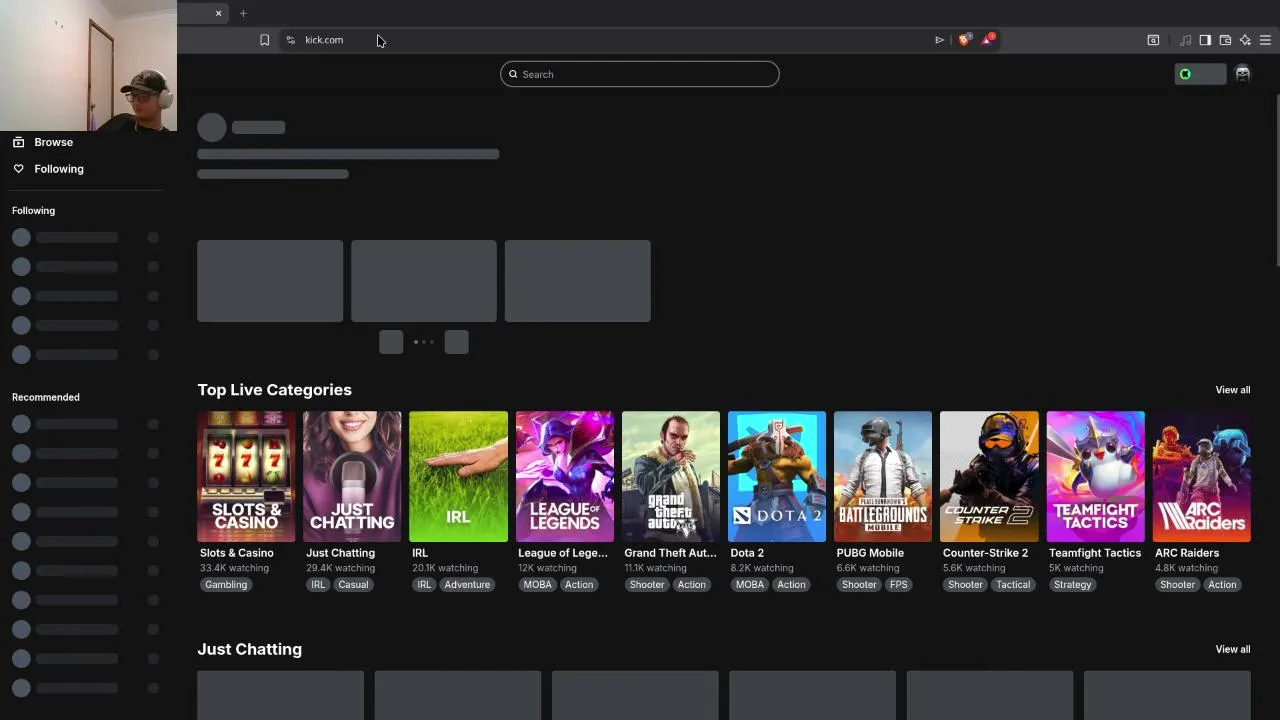This screenshot has width=1280, height=720.
Task: Open the Brave Wallet icon
Action: tap(1225, 40)
